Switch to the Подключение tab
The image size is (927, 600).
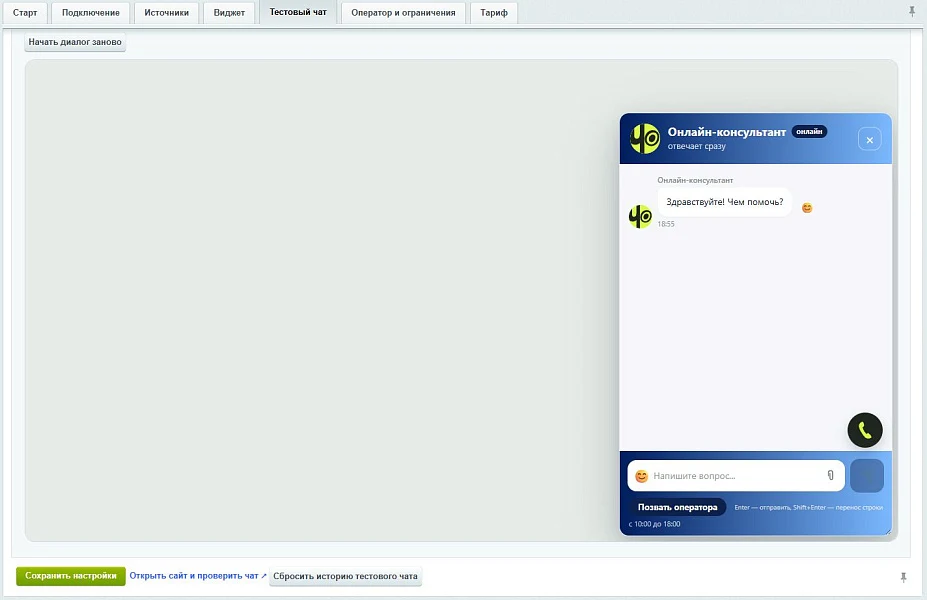click(90, 12)
